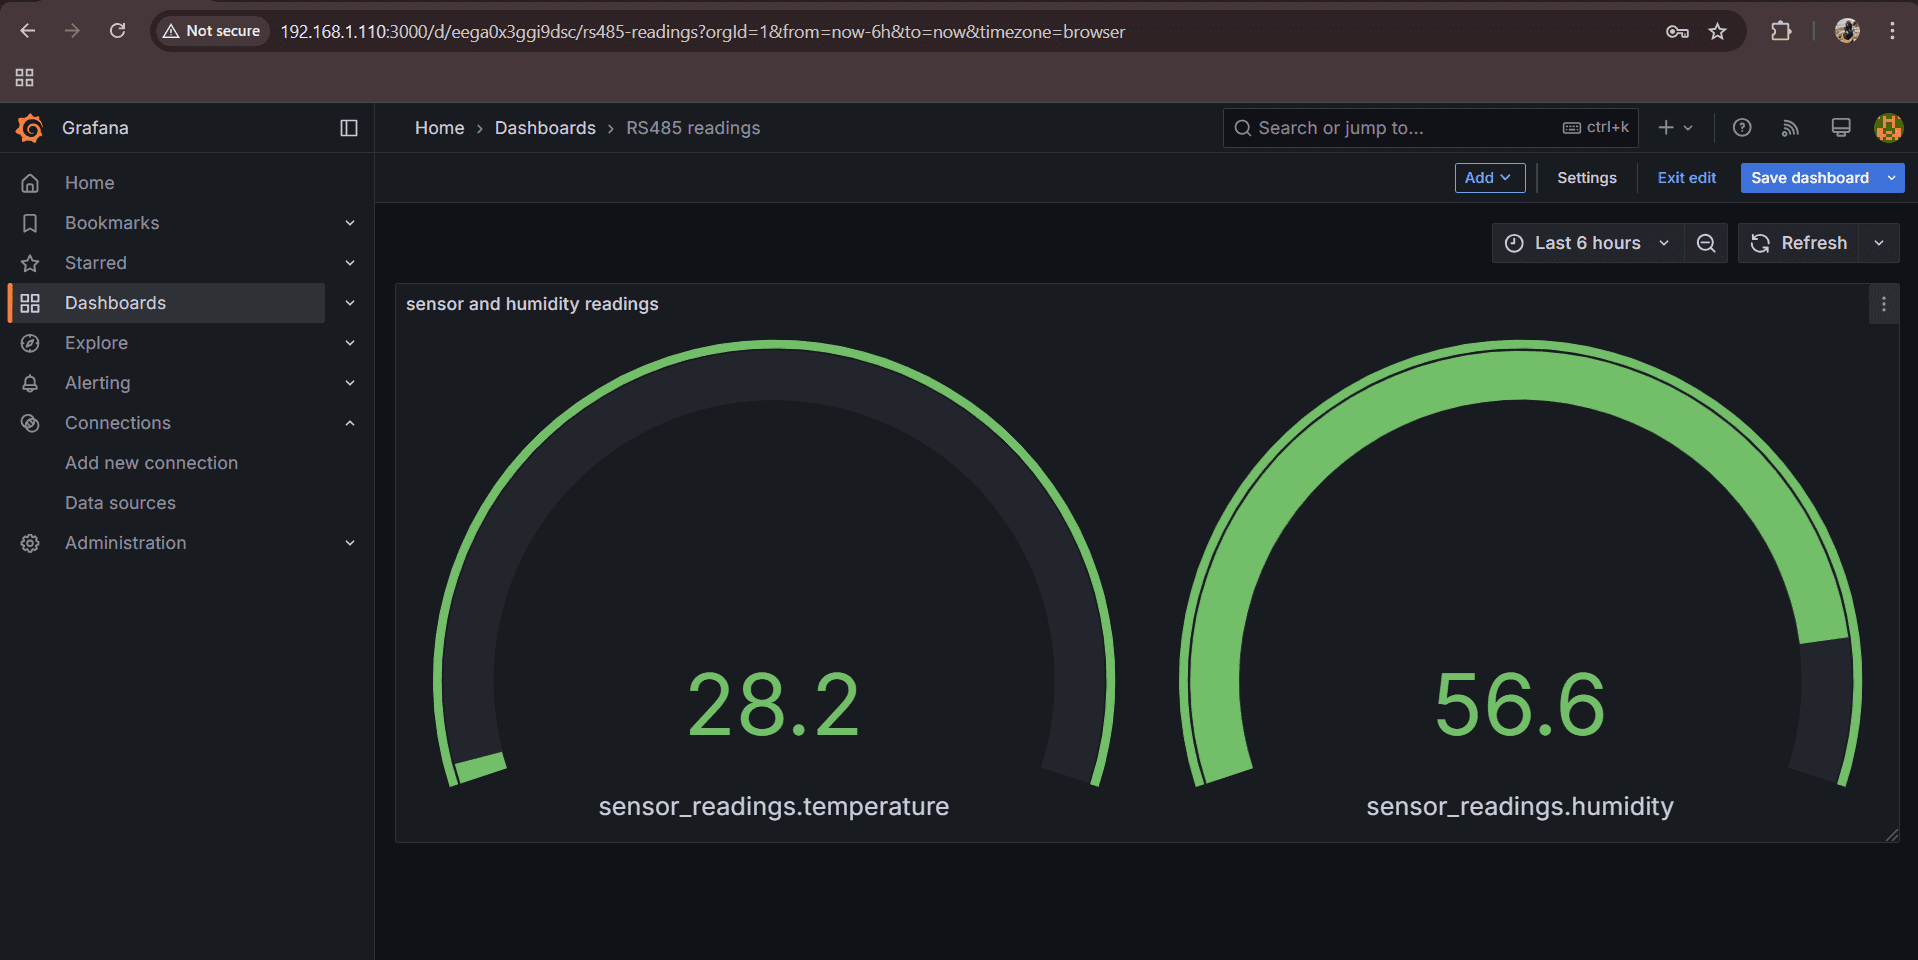The width and height of the screenshot is (1918, 960).
Task: Enable kiosk mode via the TV icon
Action: point(1839,128)
